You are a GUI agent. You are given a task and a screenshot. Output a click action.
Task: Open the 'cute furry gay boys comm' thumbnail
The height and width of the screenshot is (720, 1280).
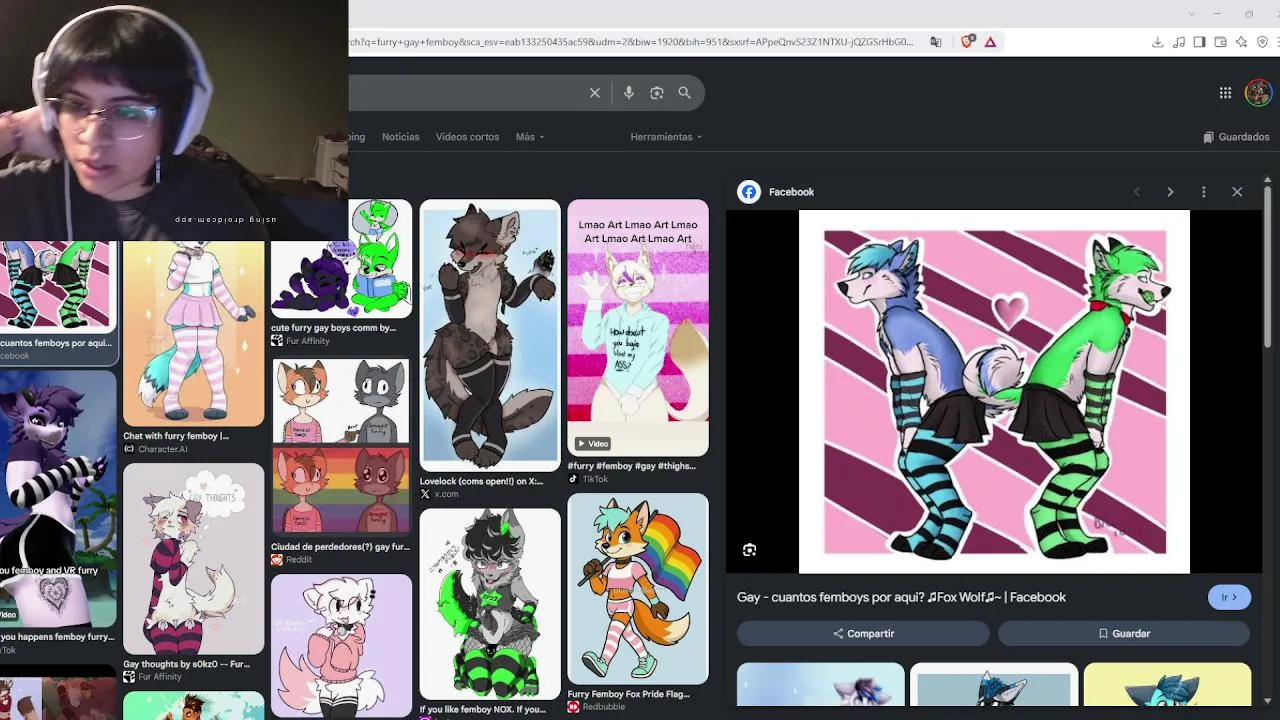341,258
